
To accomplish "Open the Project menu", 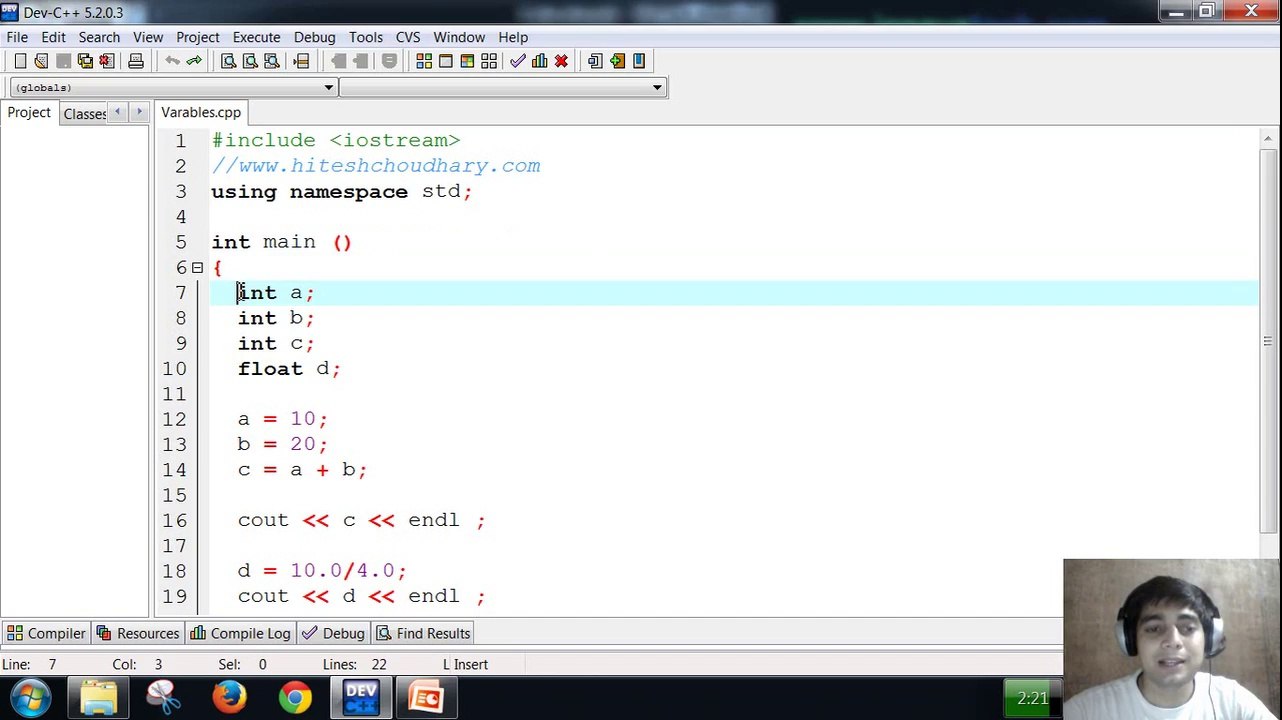I will pyautogui.click(x=198, y=37).
